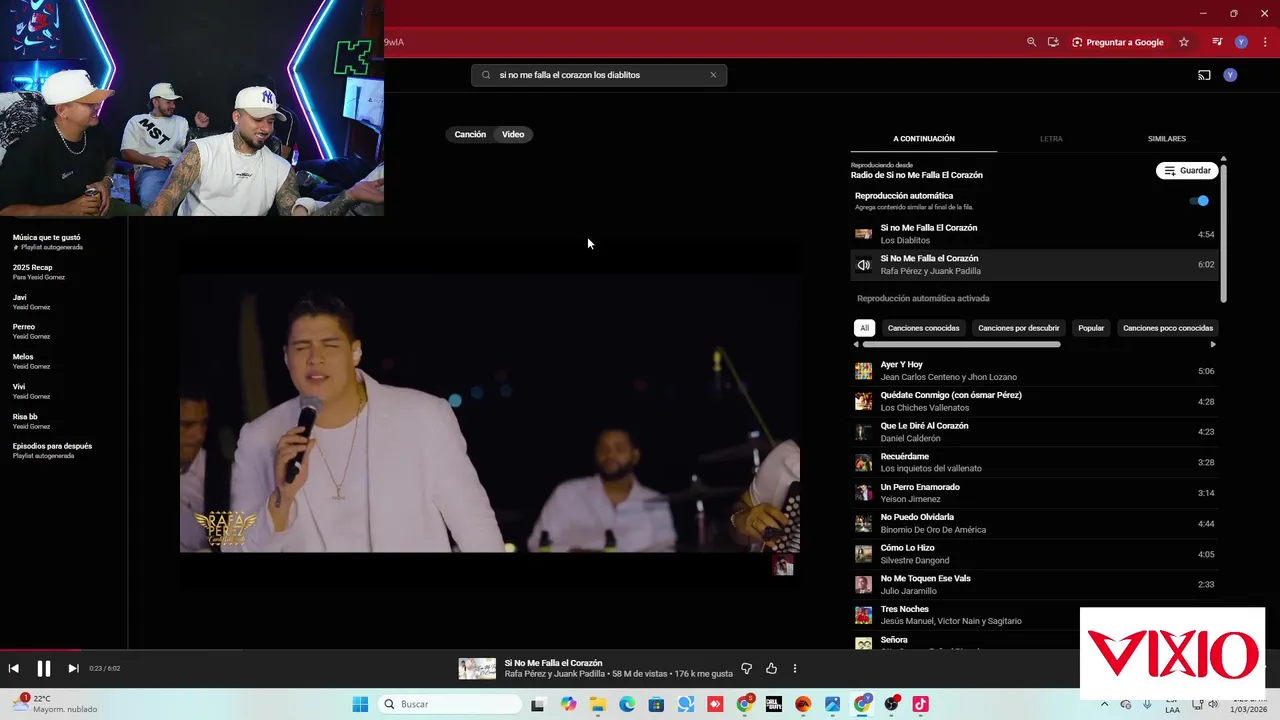The width and height of the screenshot is (1280, 720).
Task: Open Microsoft Store from the taskbar
Action: (x=656, y=704)
